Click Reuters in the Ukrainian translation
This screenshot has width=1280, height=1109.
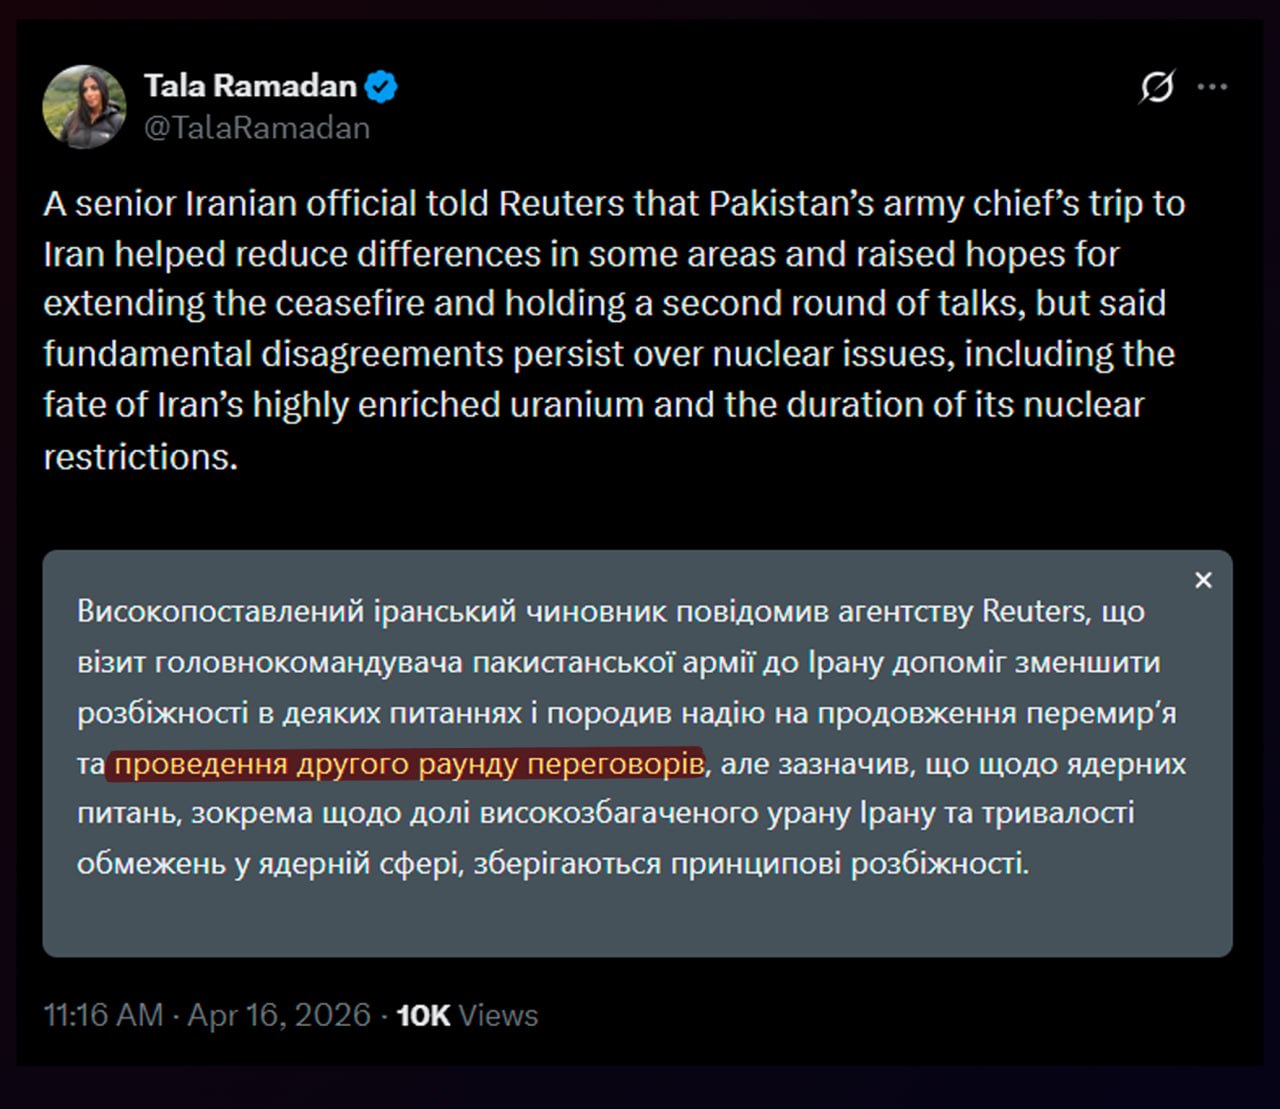1036,611
